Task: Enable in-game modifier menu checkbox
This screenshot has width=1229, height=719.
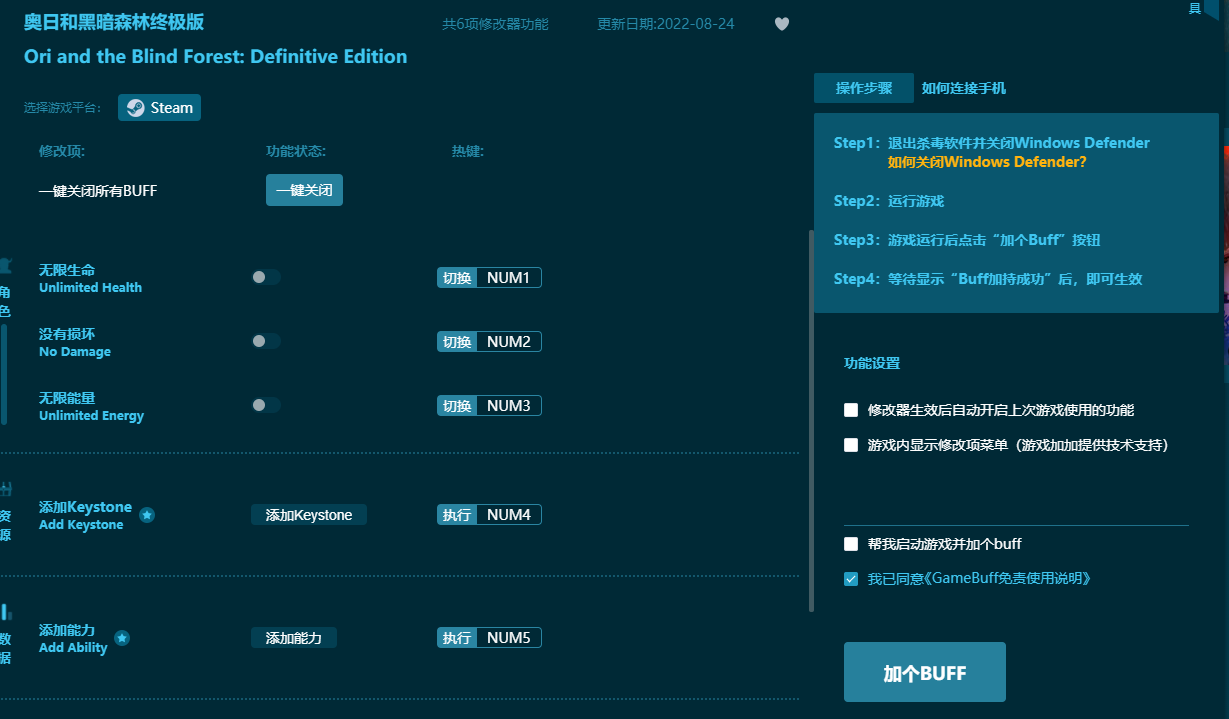Action: tap(851, 445)
